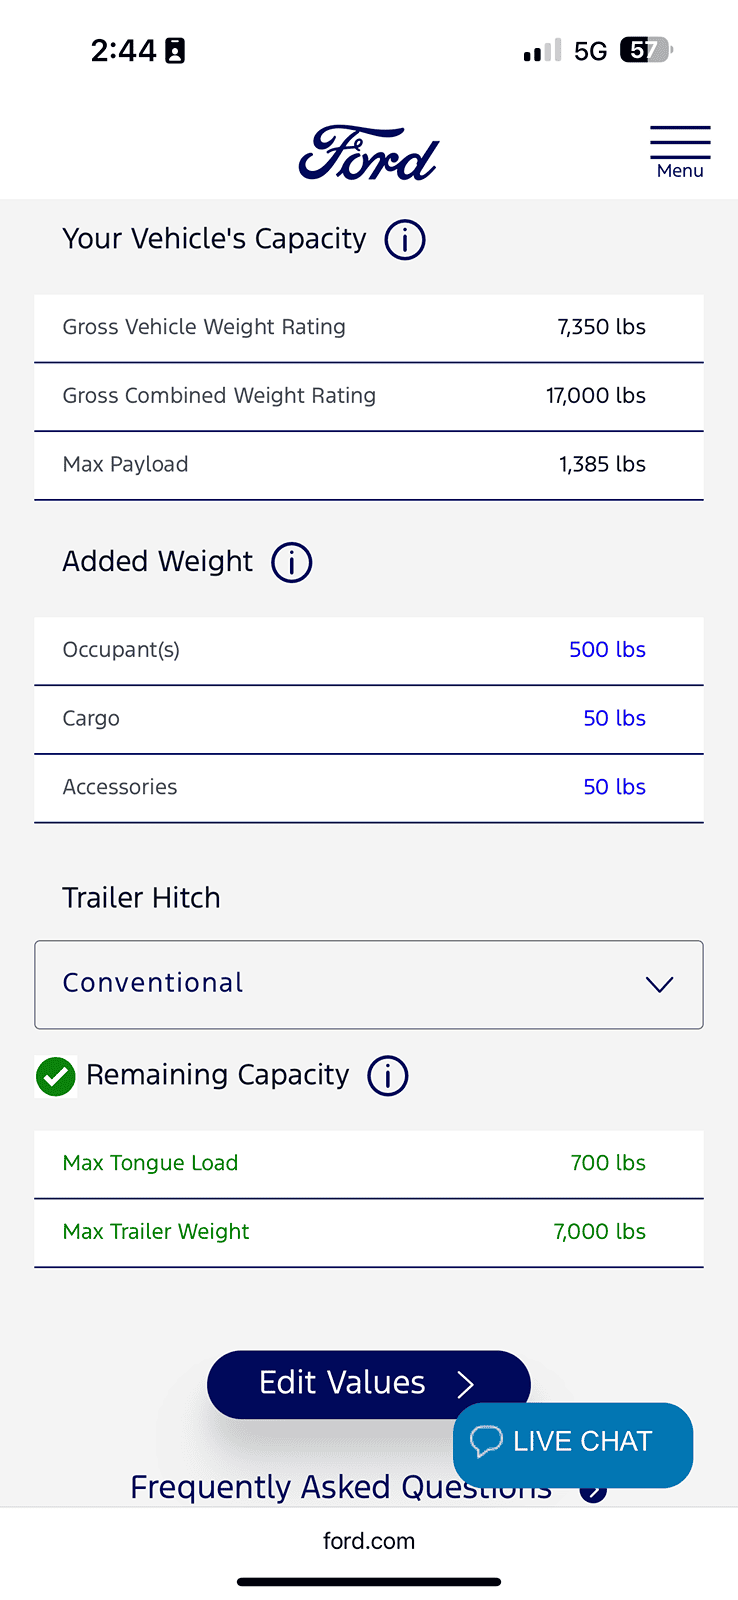Open the Trailer Hitch Conventional dropdown
The image size is (738, 1600).
click(x=340, y=984)
